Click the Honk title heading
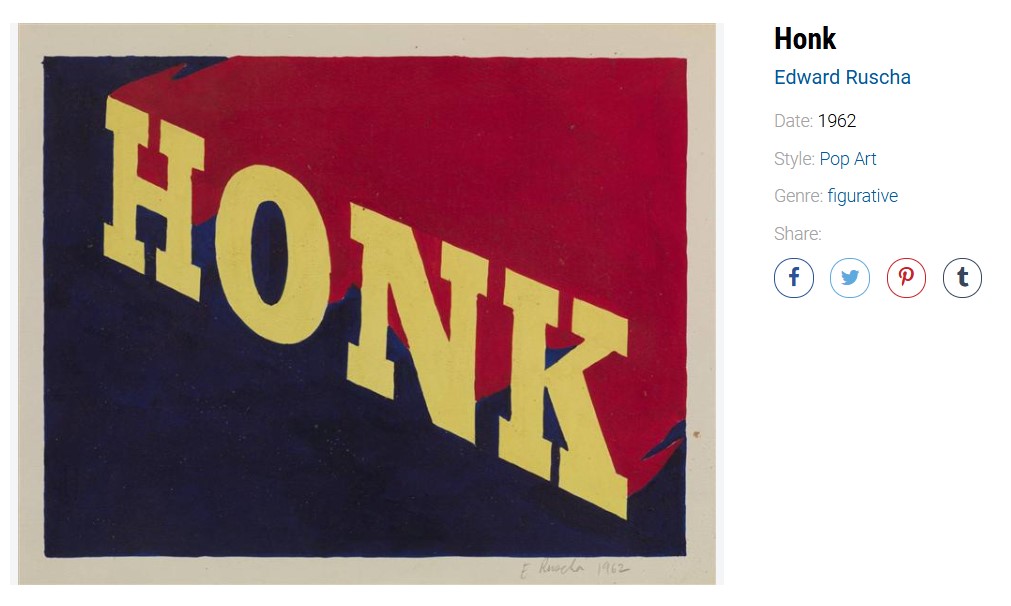Screen dimensions: 1011x606 click(805, 39)
